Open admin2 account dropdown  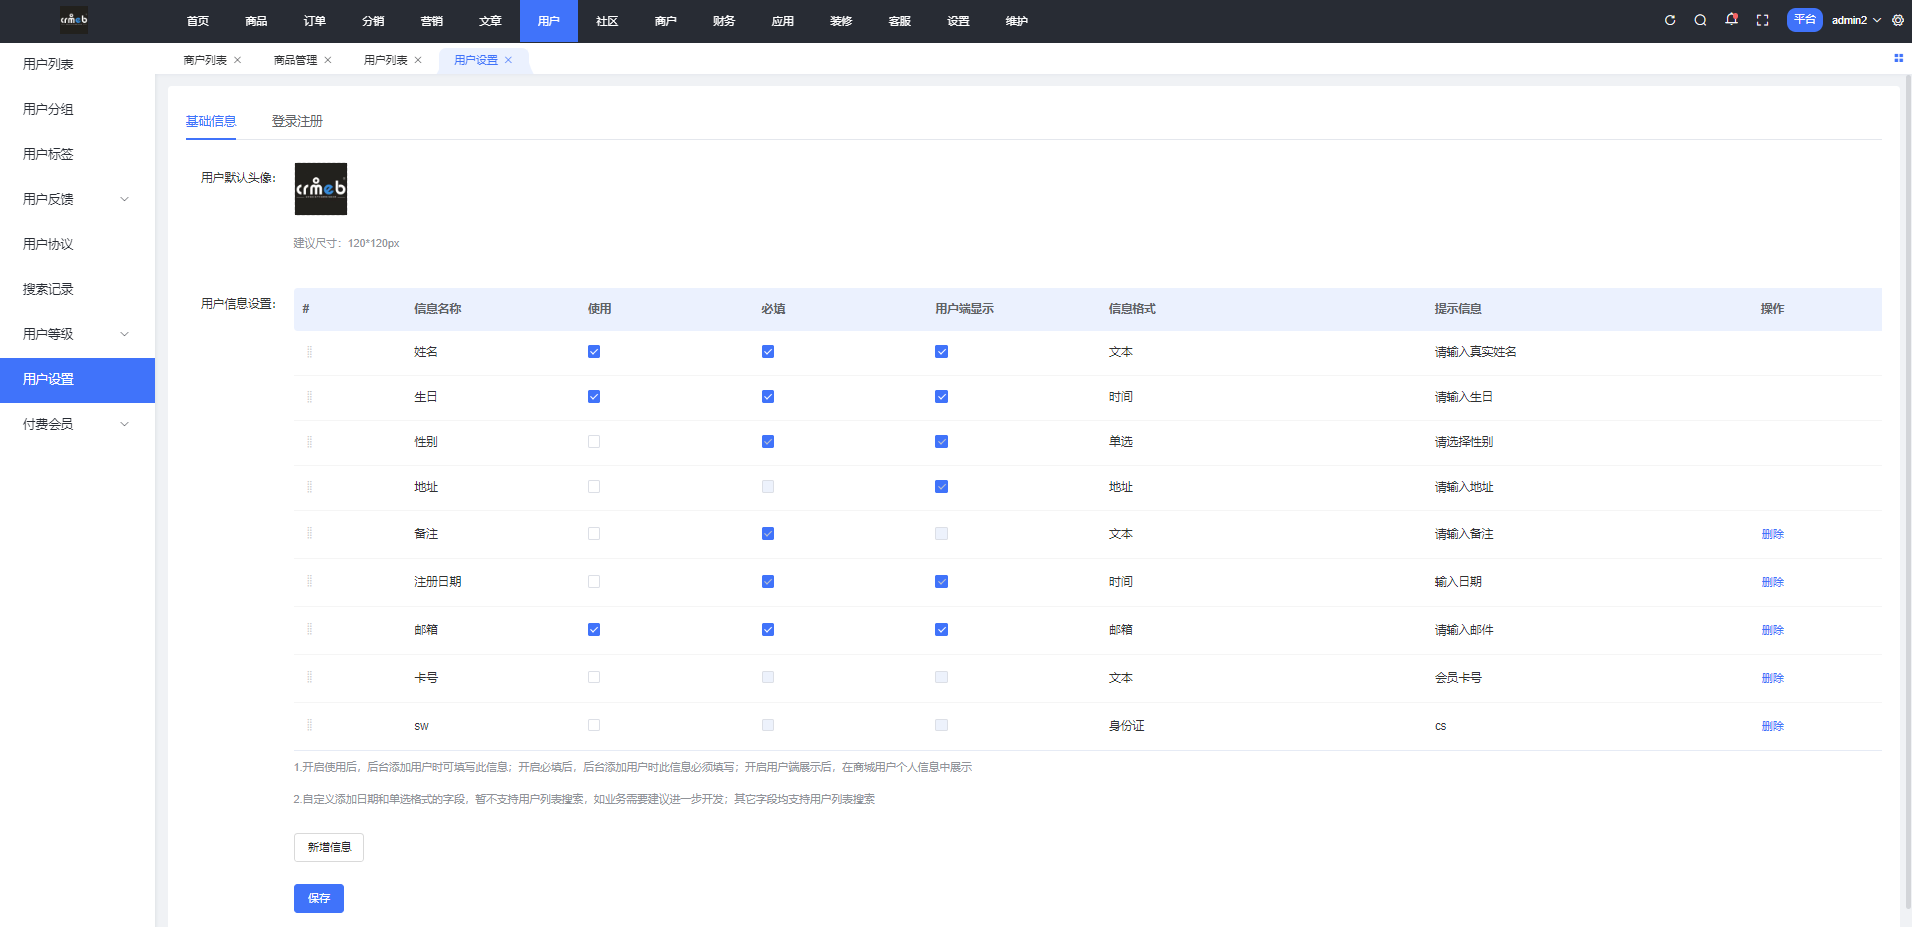click(1855, 20)
